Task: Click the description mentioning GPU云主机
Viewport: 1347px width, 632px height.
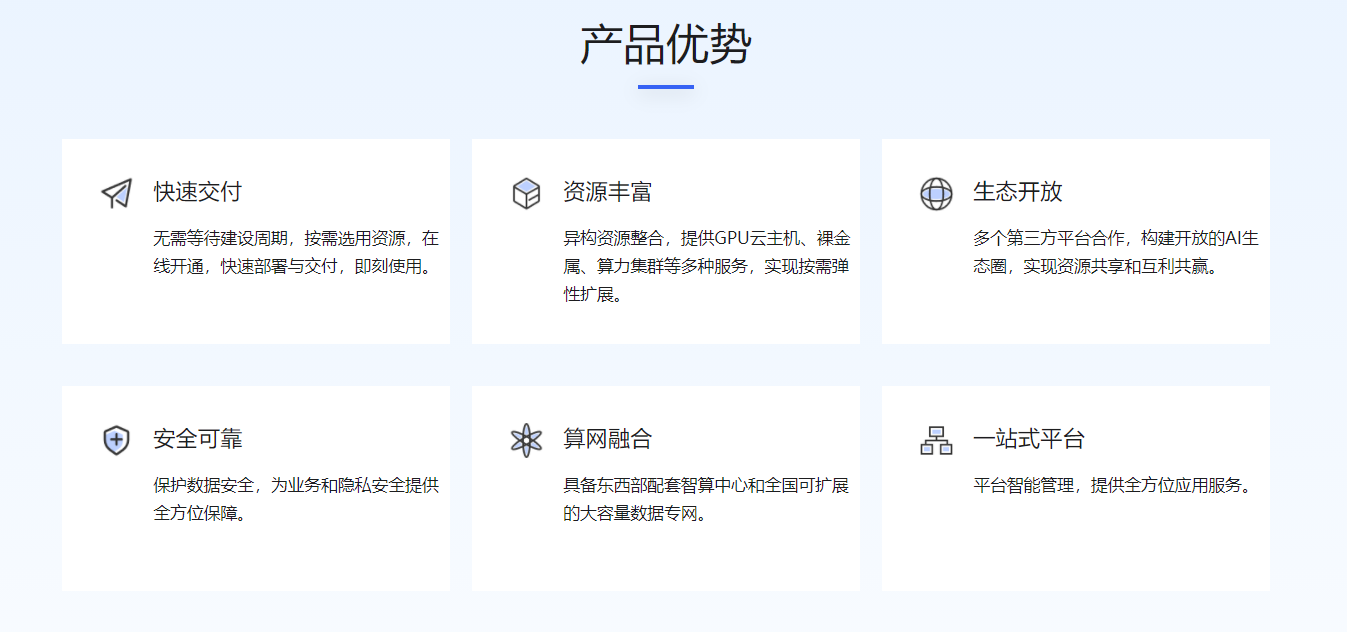Action: click(706, 266)
